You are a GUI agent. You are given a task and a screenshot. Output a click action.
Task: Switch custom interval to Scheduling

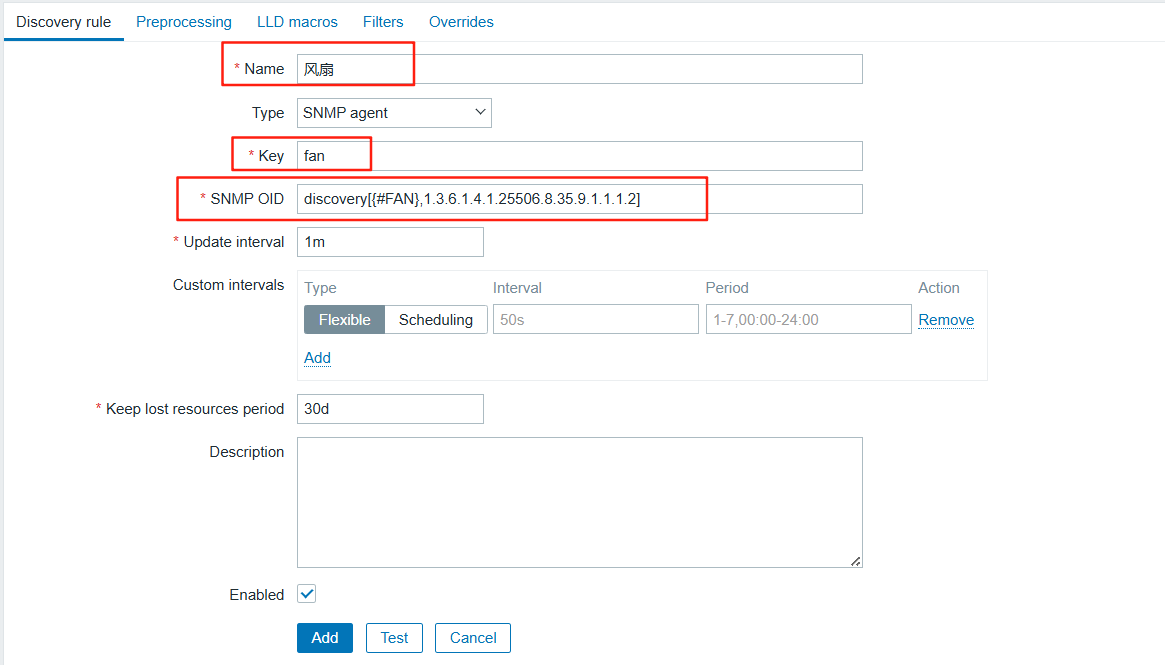pyautogui.click(x=435, y=320)
